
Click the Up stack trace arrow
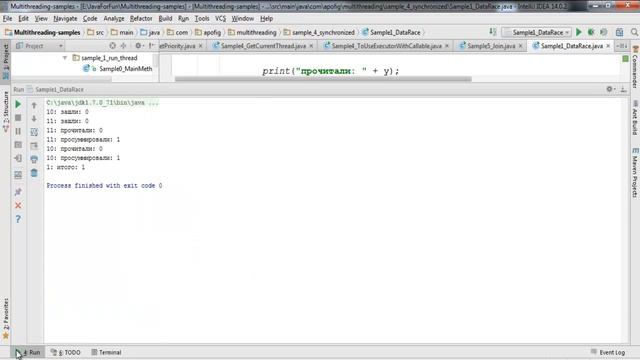pyautogui.click(x=34, y=105)
